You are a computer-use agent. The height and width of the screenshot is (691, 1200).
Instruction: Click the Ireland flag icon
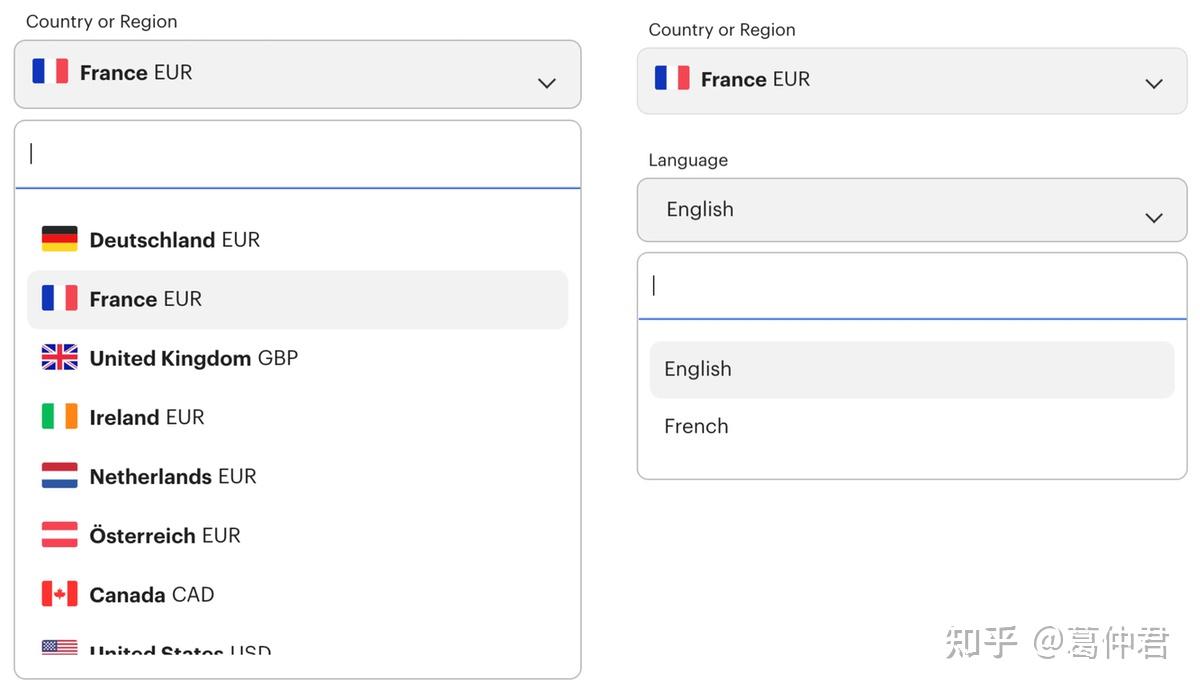(x=59, y=416)
